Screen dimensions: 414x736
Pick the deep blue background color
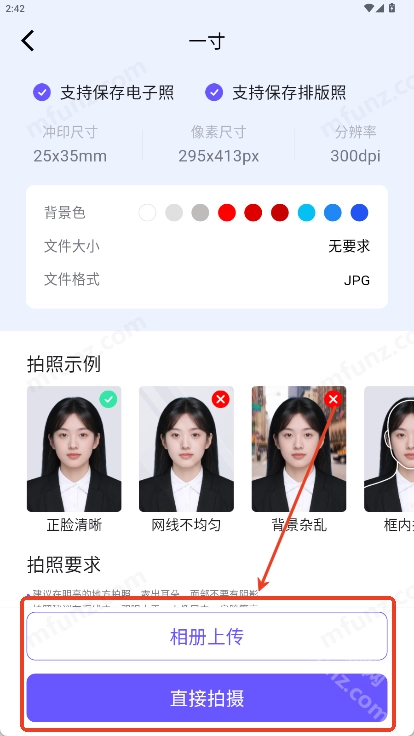[360, 213]
